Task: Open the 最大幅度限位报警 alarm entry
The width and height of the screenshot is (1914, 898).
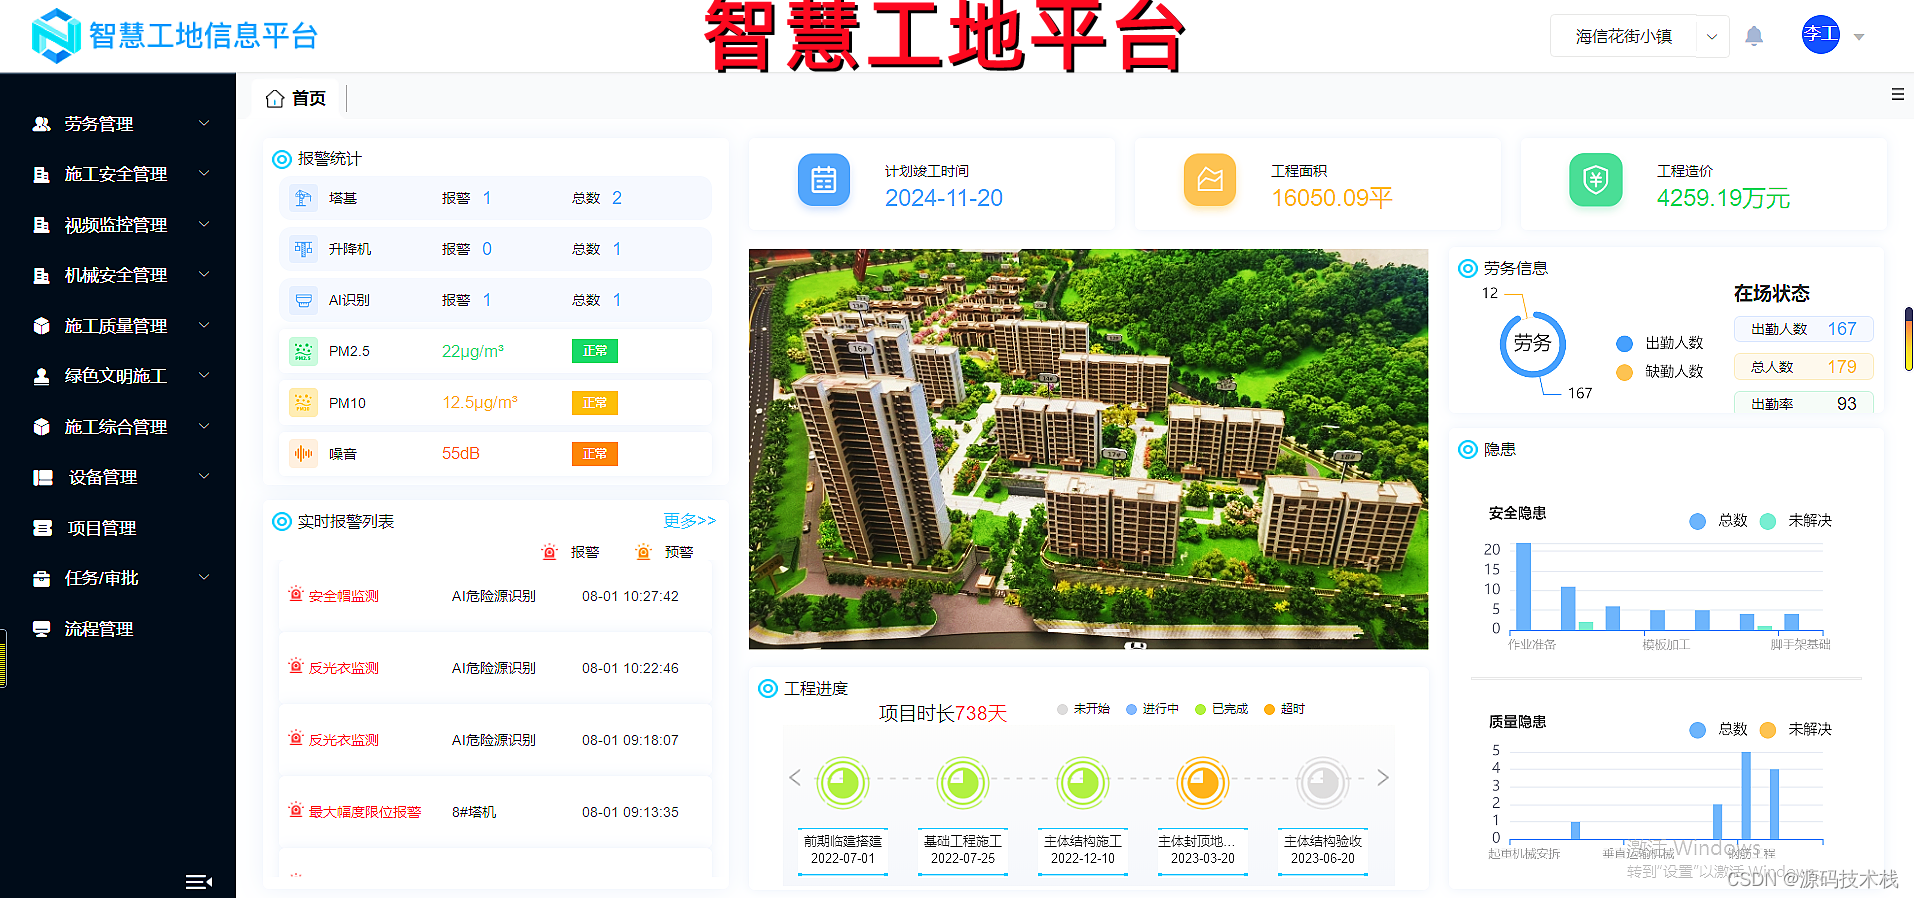Action: (x=495, y=812)
